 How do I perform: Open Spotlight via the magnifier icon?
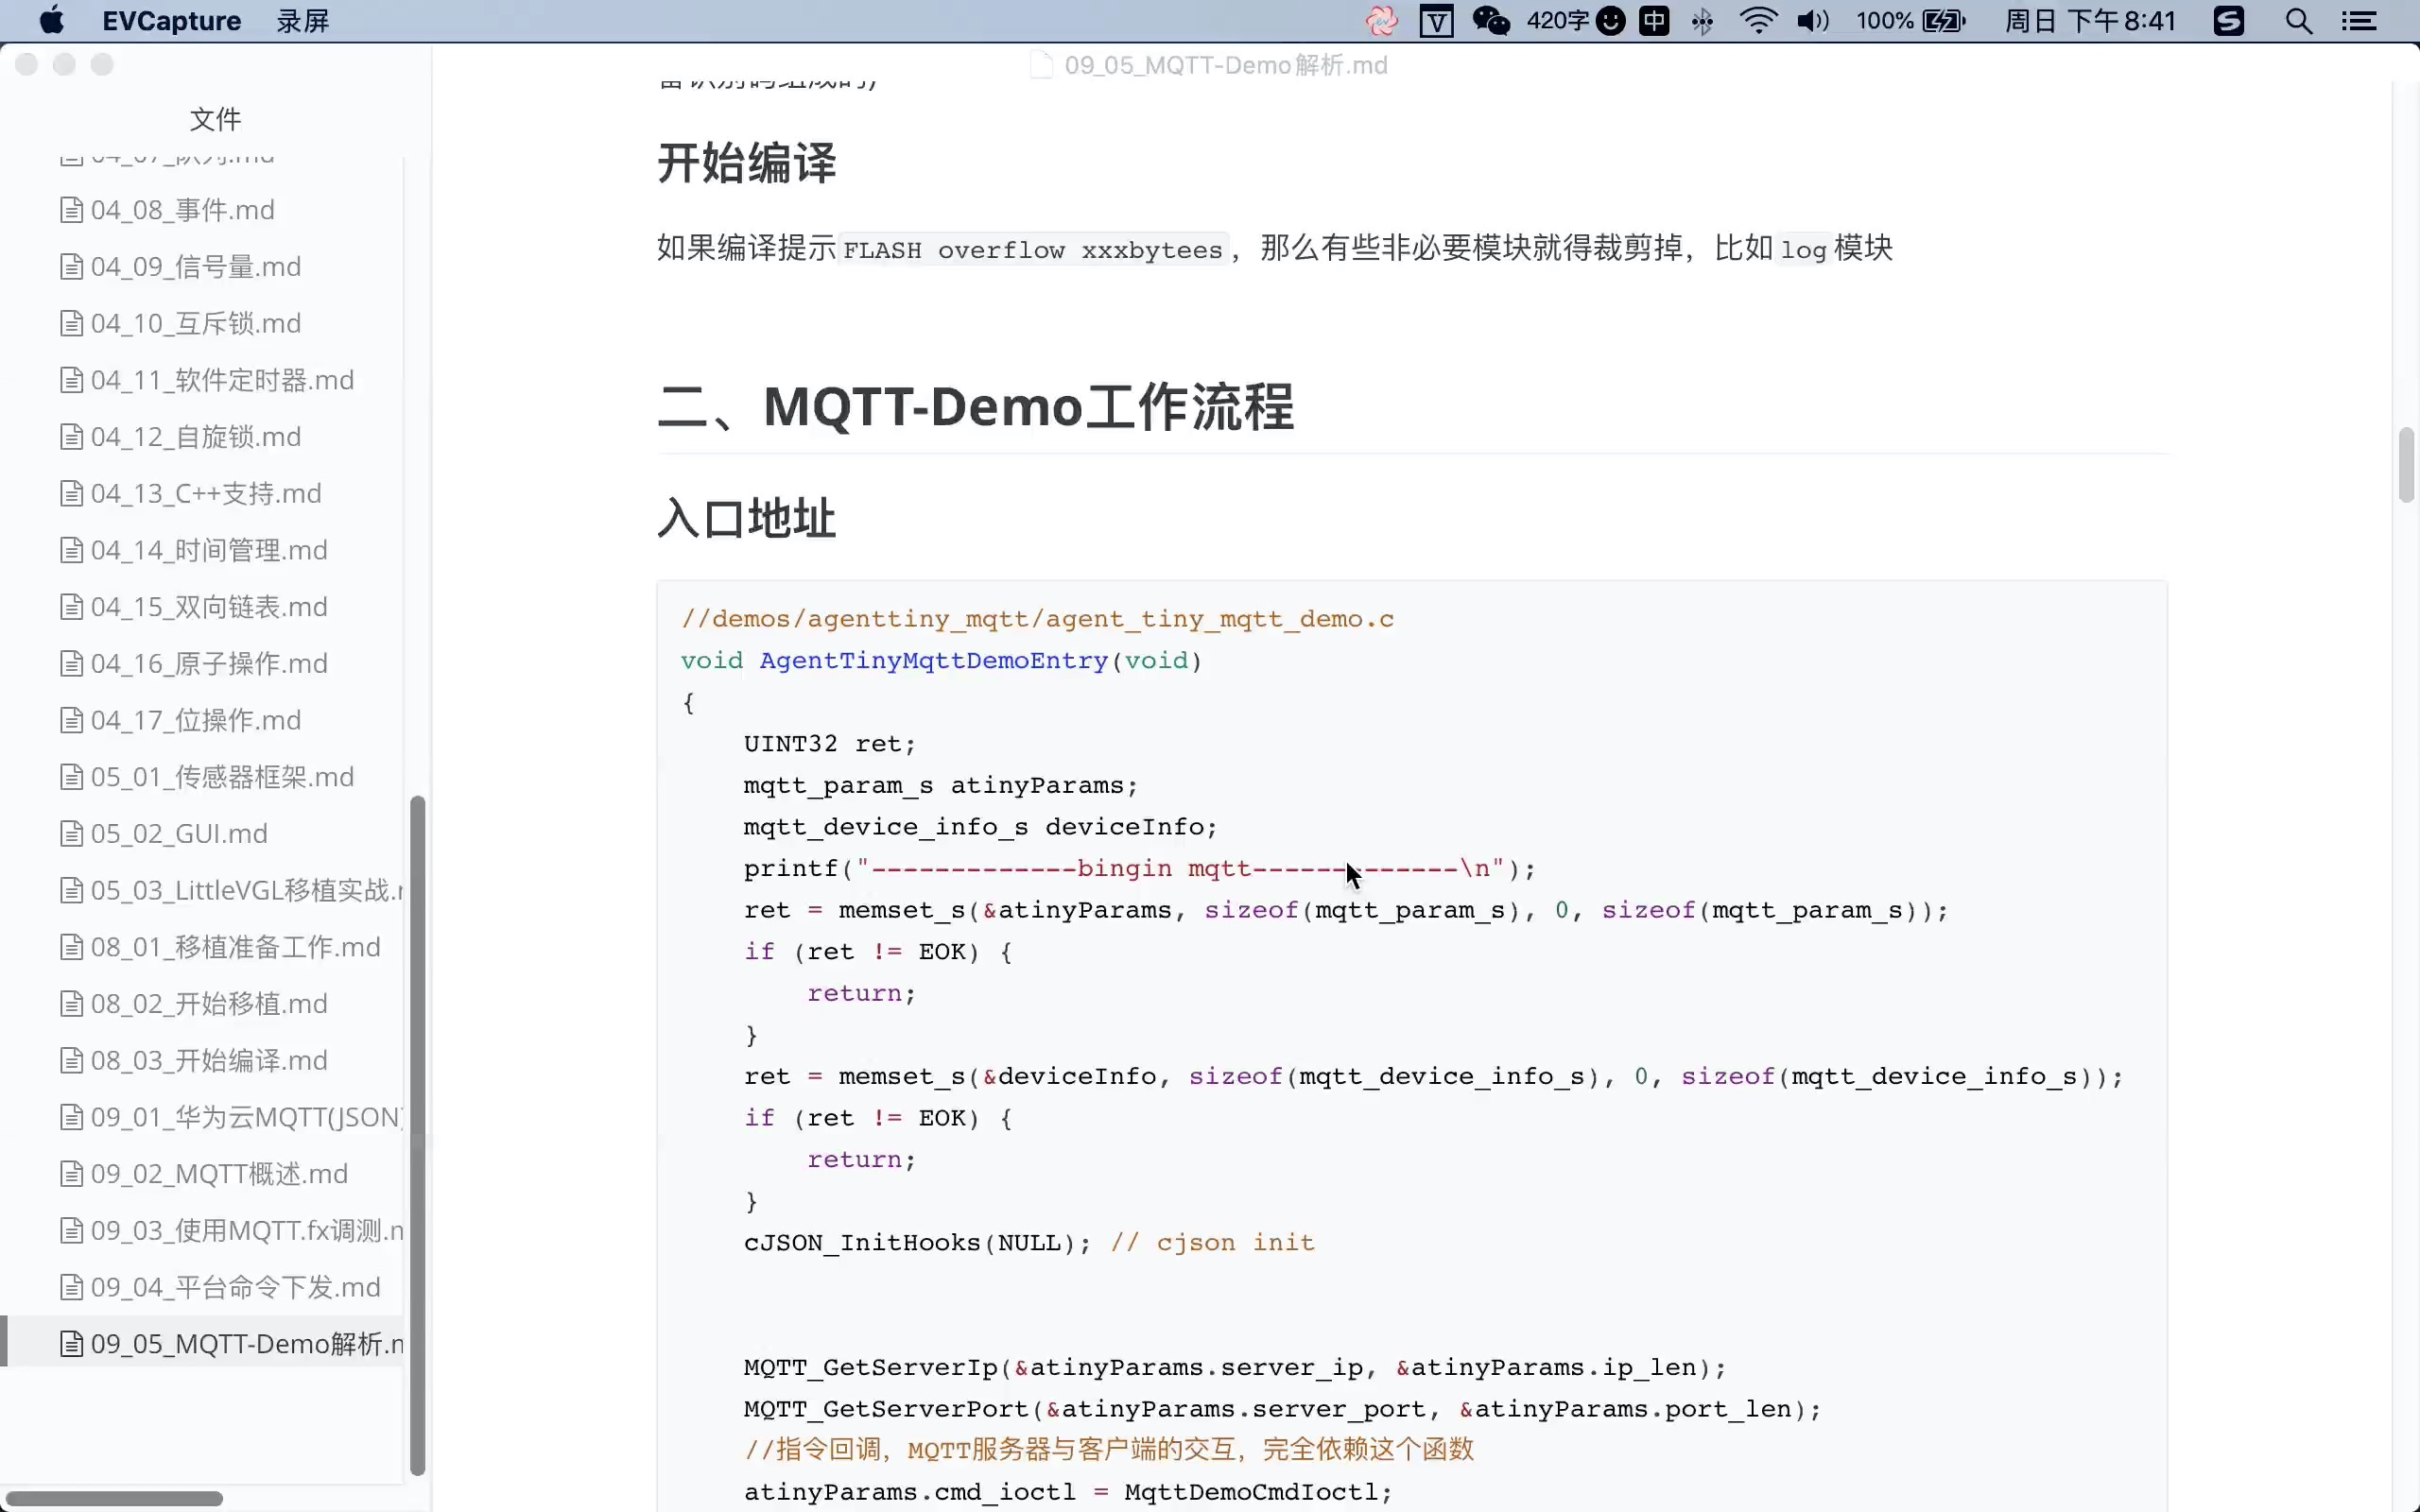pyautogui.click(x=2297, y=20)
